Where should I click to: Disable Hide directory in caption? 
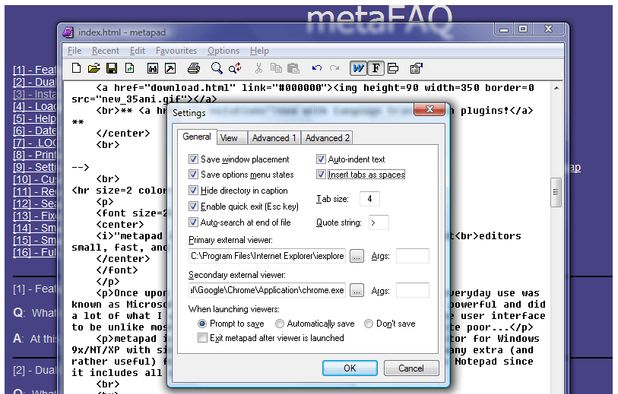click(x=193, y=191)
